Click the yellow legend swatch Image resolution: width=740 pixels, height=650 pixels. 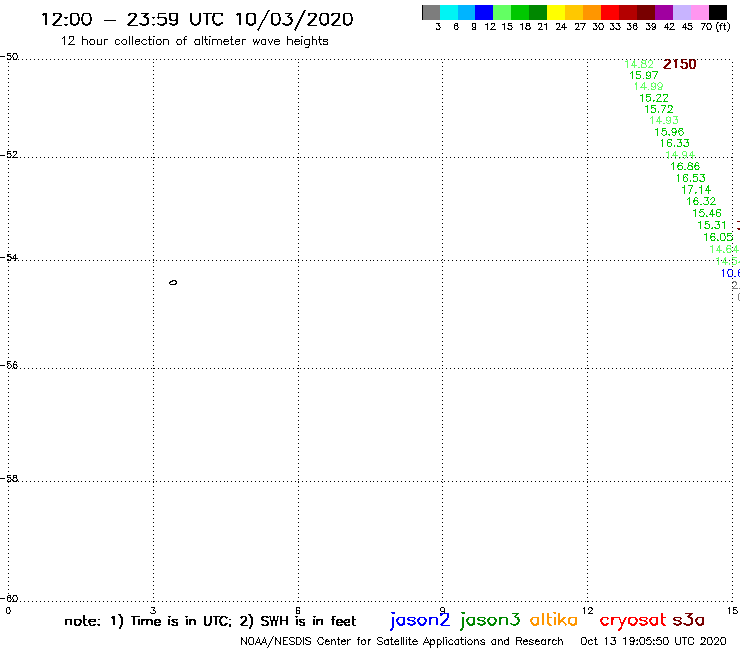(x=556, y=12)
